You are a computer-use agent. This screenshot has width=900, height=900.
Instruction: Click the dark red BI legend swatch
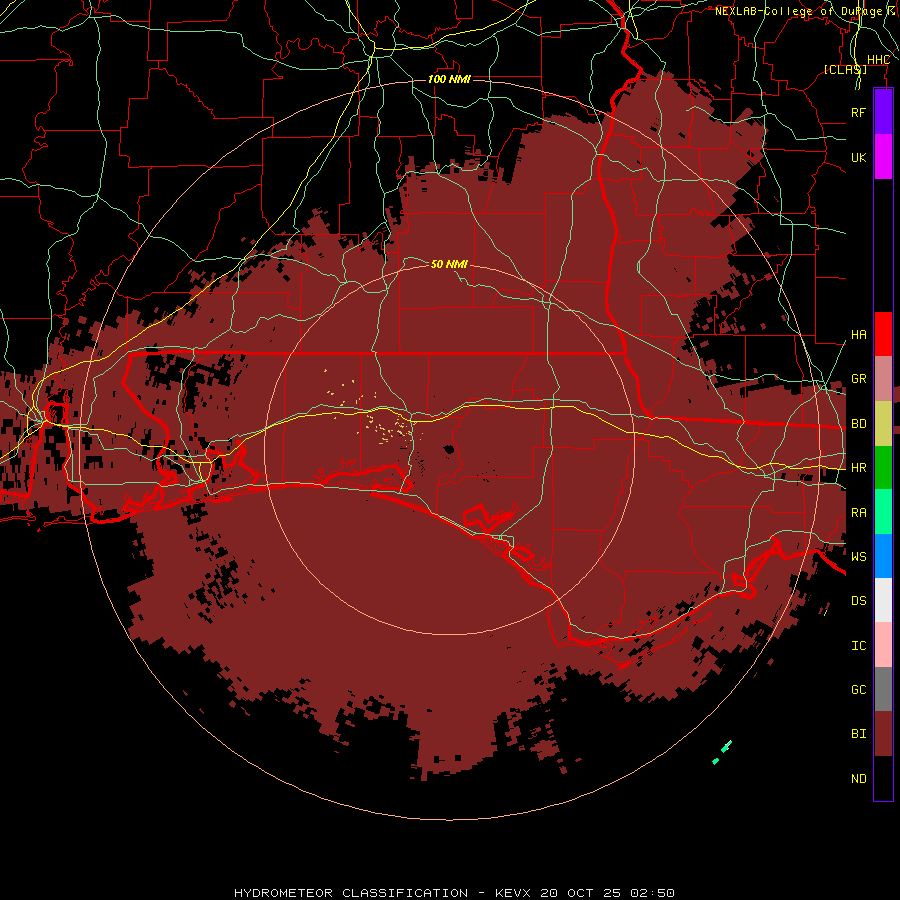click(x=883, y=734)
